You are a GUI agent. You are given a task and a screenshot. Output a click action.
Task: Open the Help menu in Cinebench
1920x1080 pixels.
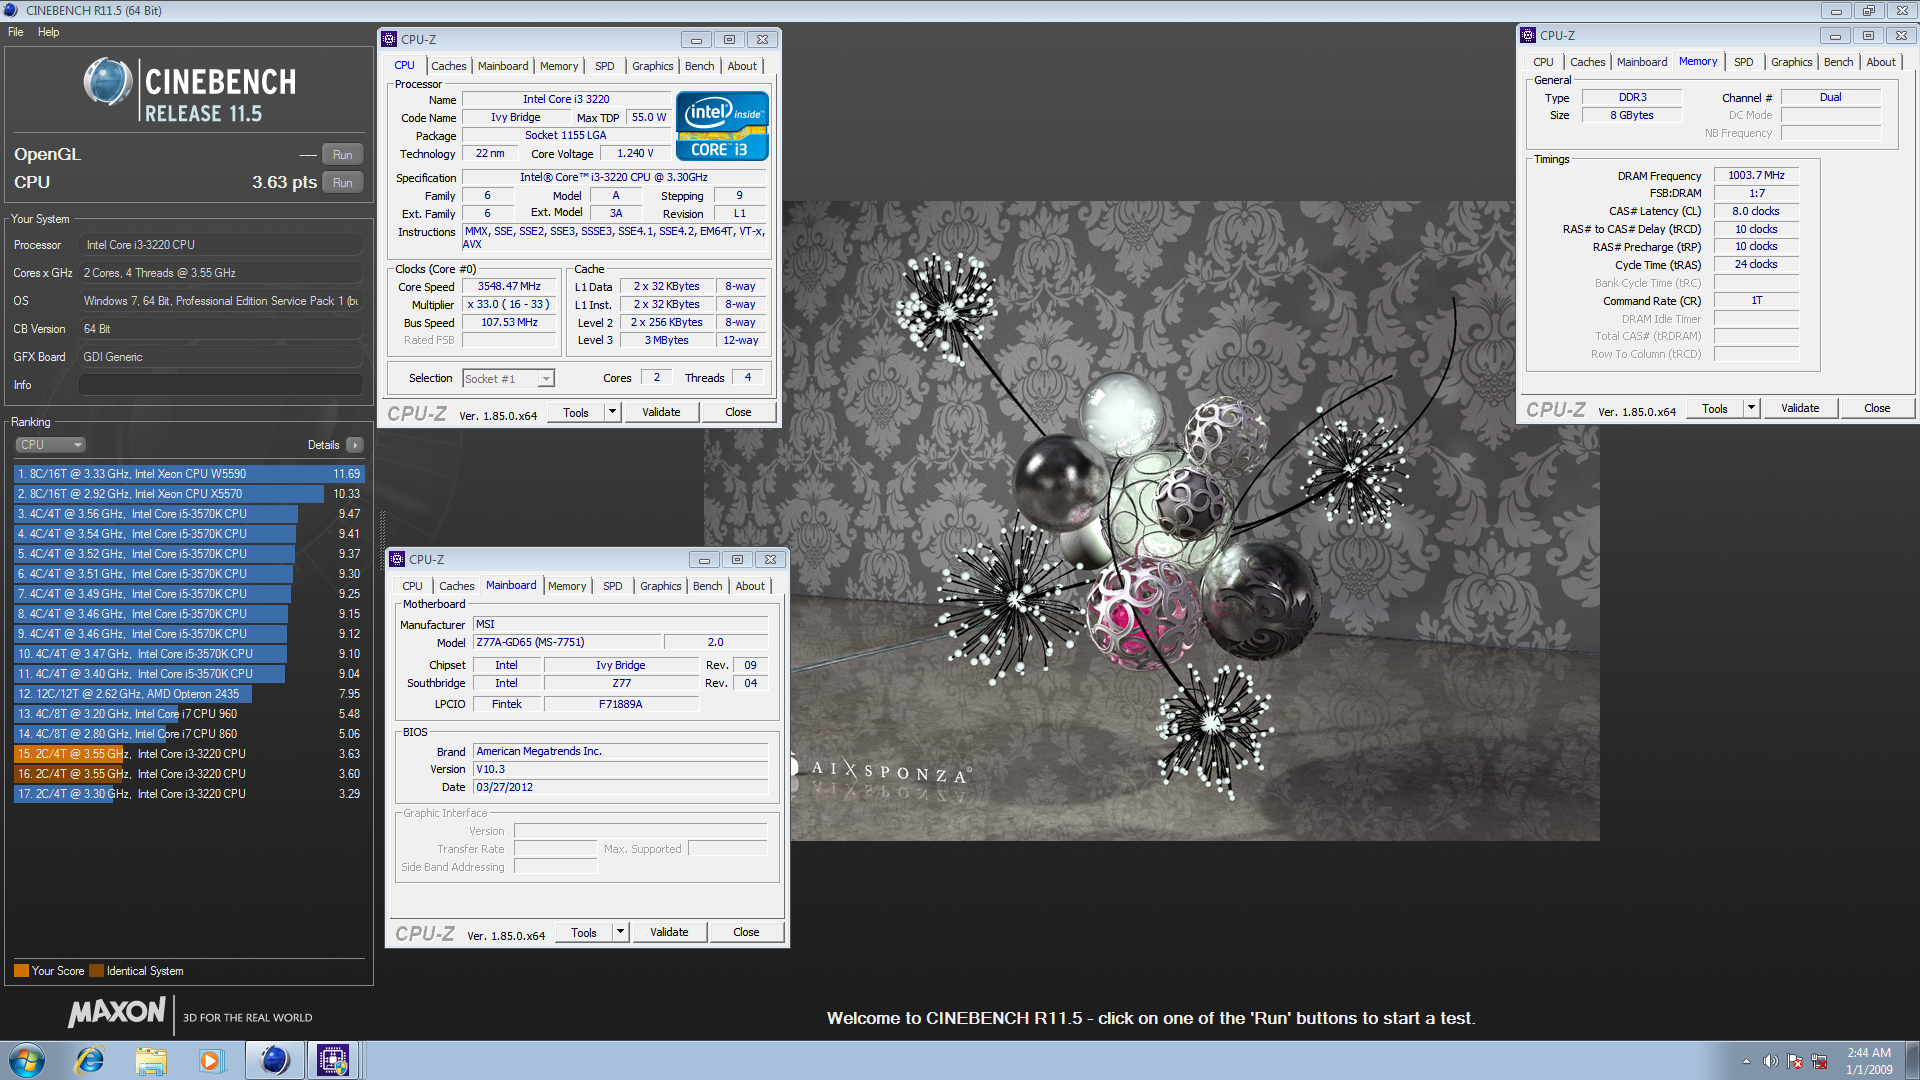[49, 32]
